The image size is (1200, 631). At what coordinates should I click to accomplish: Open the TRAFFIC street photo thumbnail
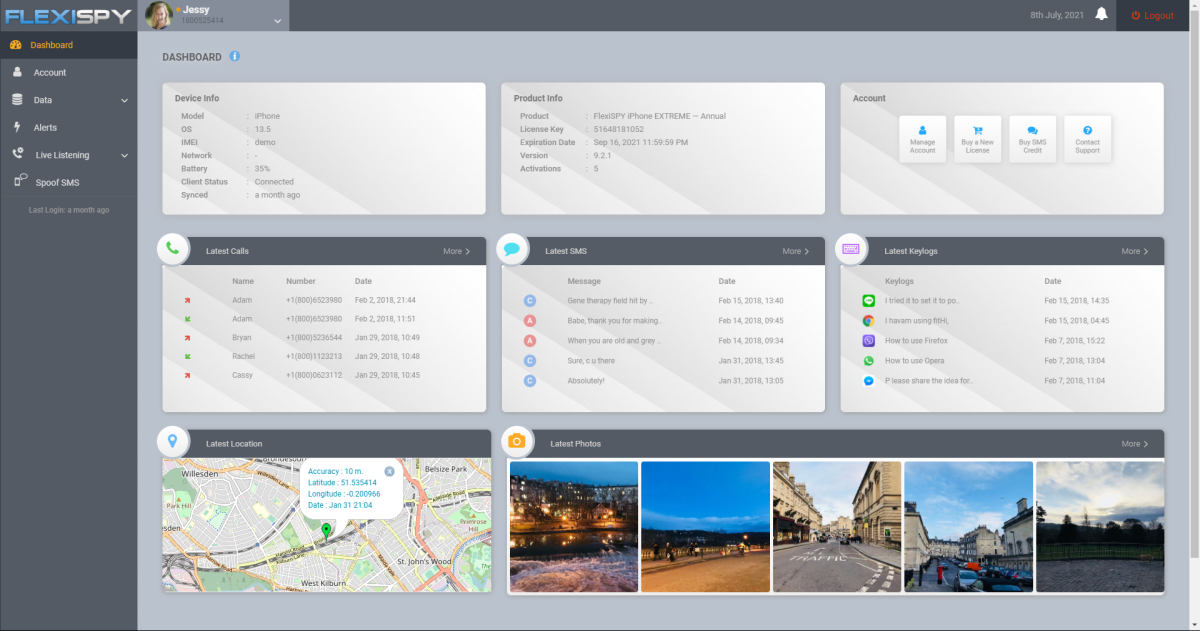point(837,526)
